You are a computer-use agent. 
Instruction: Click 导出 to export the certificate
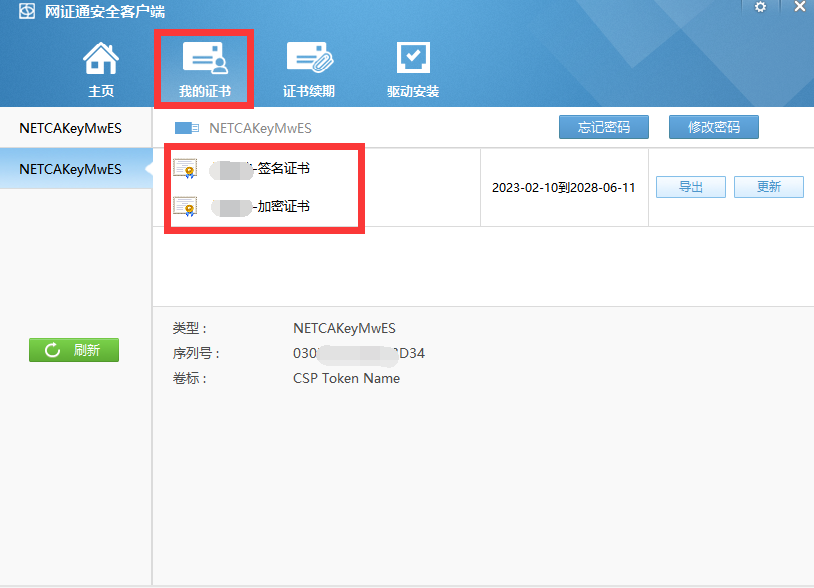691,187
